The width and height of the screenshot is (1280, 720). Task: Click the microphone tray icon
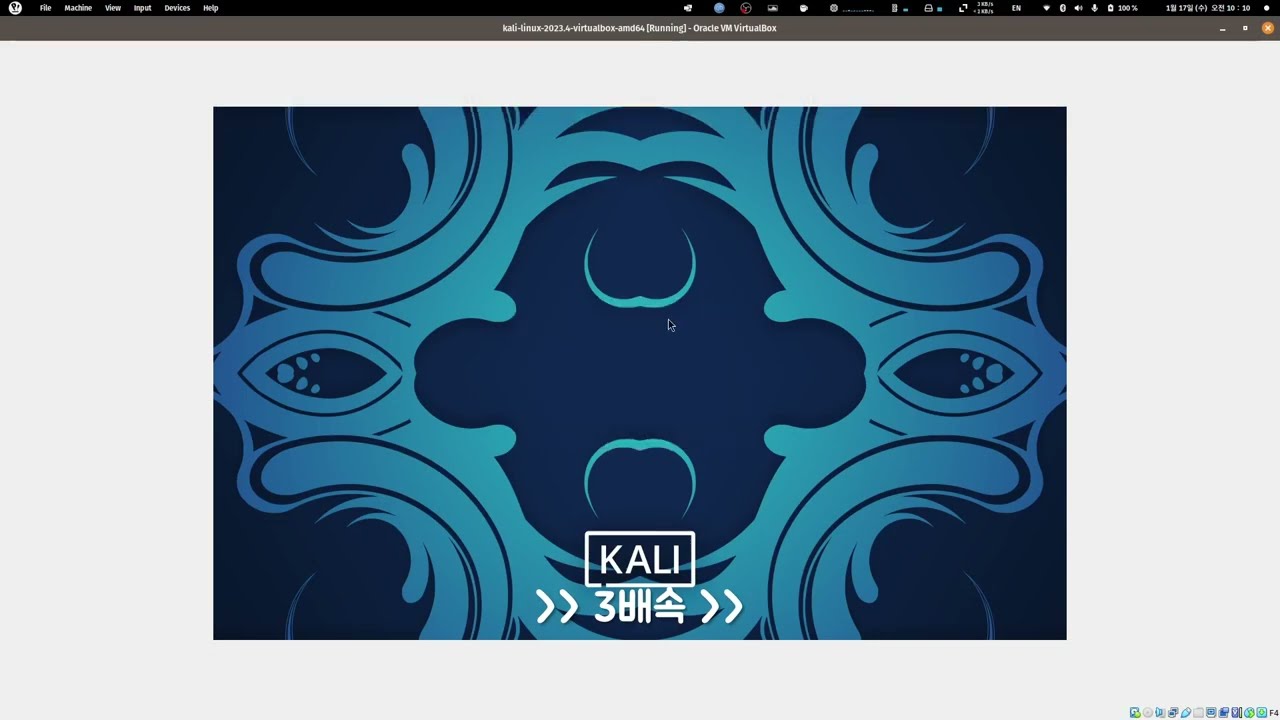pos(1094,8)
